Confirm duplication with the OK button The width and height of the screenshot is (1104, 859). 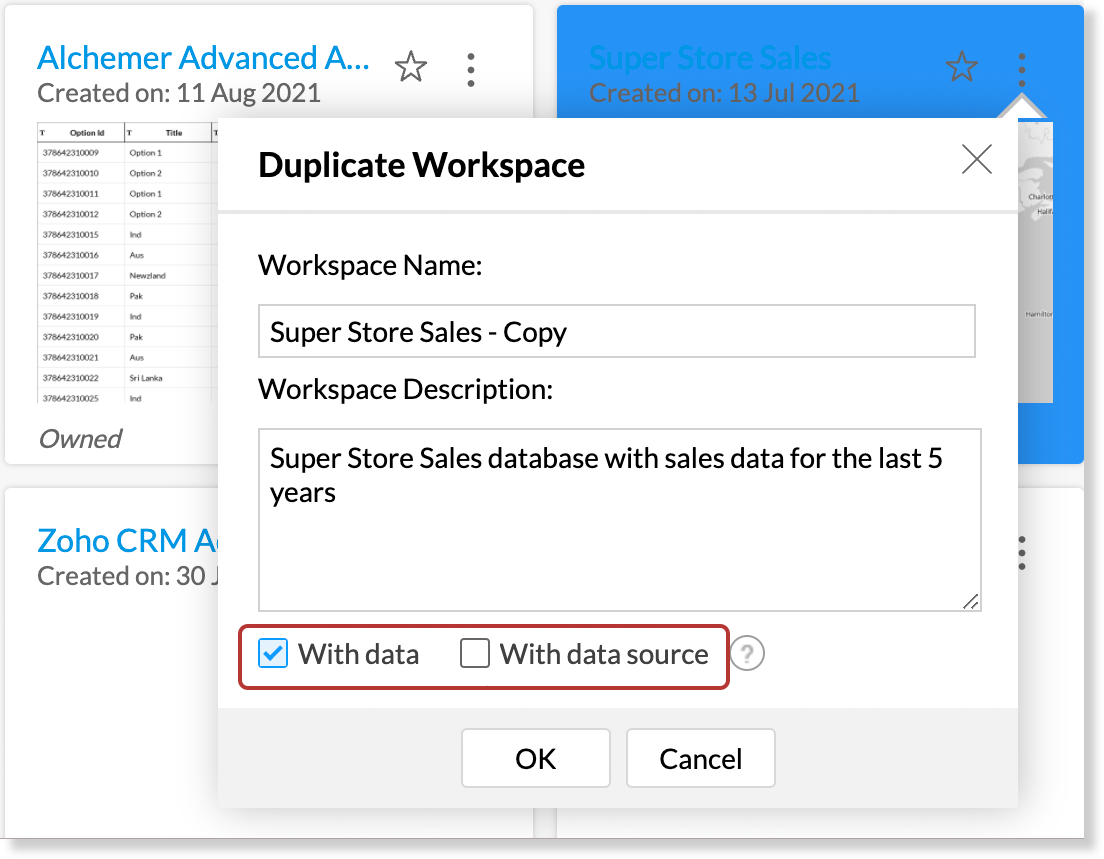536,758
